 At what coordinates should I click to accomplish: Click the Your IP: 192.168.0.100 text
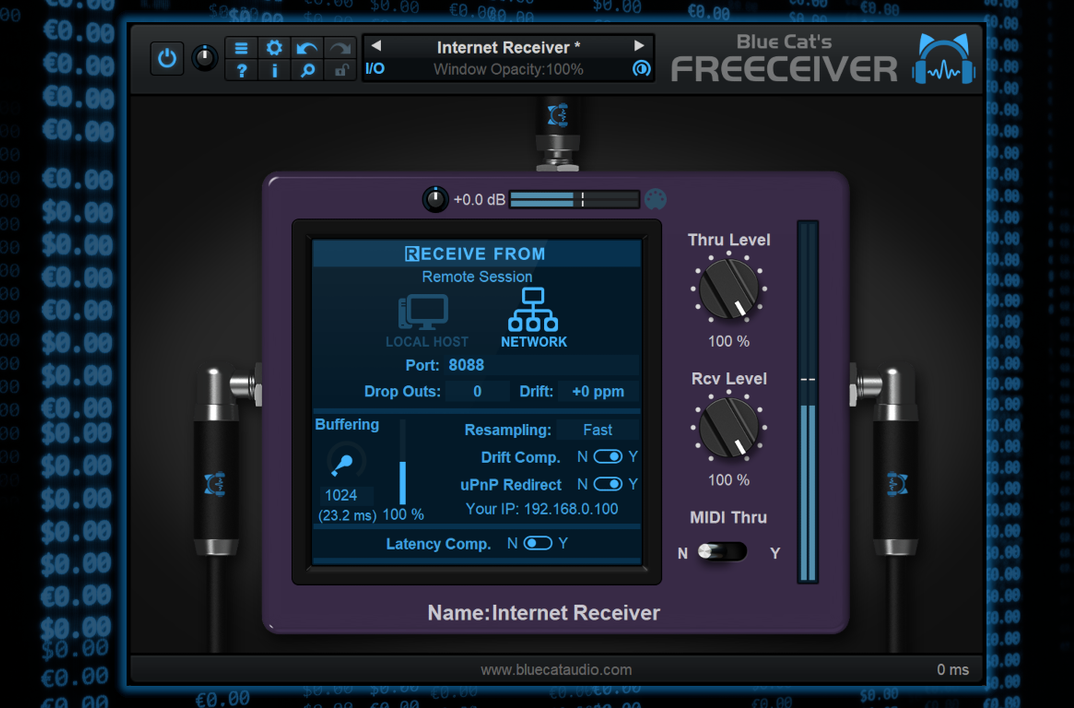542,509
